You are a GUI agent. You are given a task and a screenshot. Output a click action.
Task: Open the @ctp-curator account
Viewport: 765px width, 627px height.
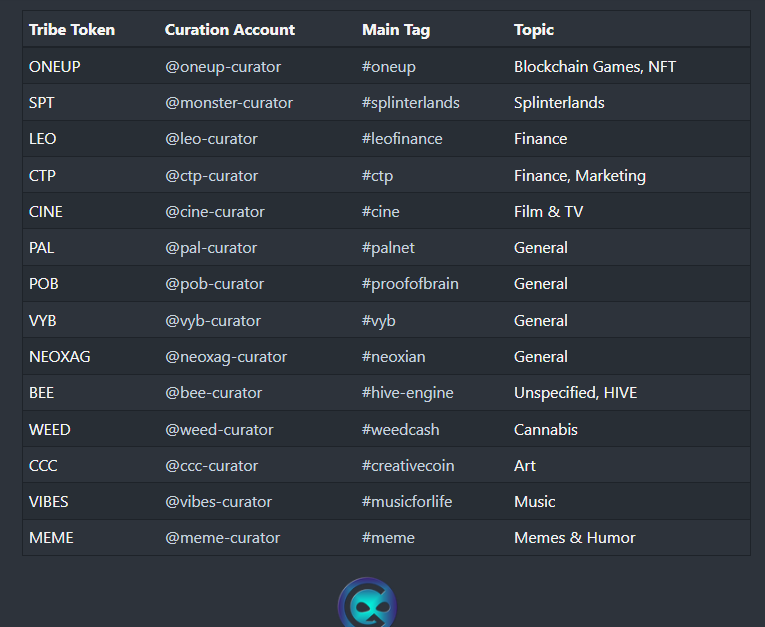[211, 176]
